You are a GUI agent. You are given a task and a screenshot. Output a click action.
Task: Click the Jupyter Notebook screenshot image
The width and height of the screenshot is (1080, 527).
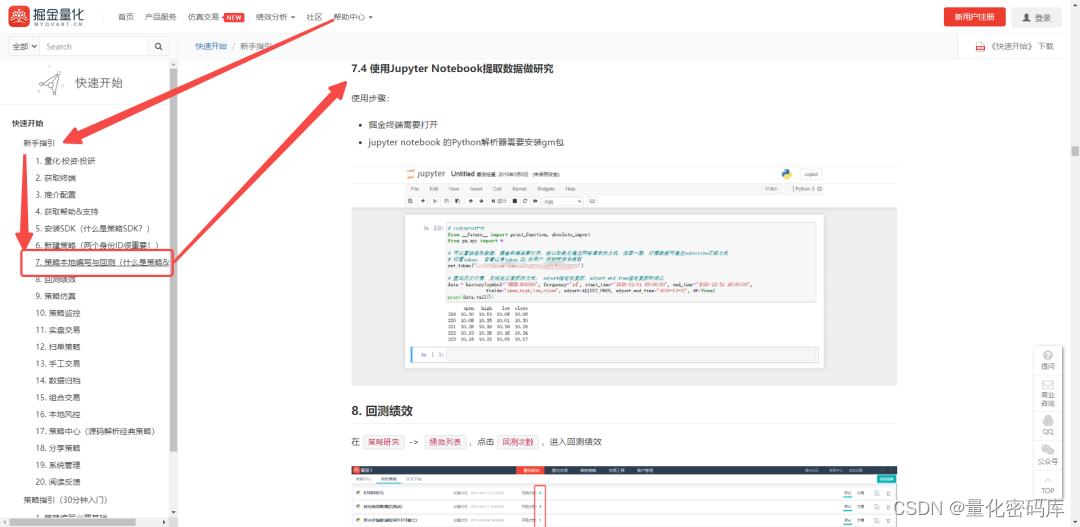pyautogui.click(x=624, y=276)
